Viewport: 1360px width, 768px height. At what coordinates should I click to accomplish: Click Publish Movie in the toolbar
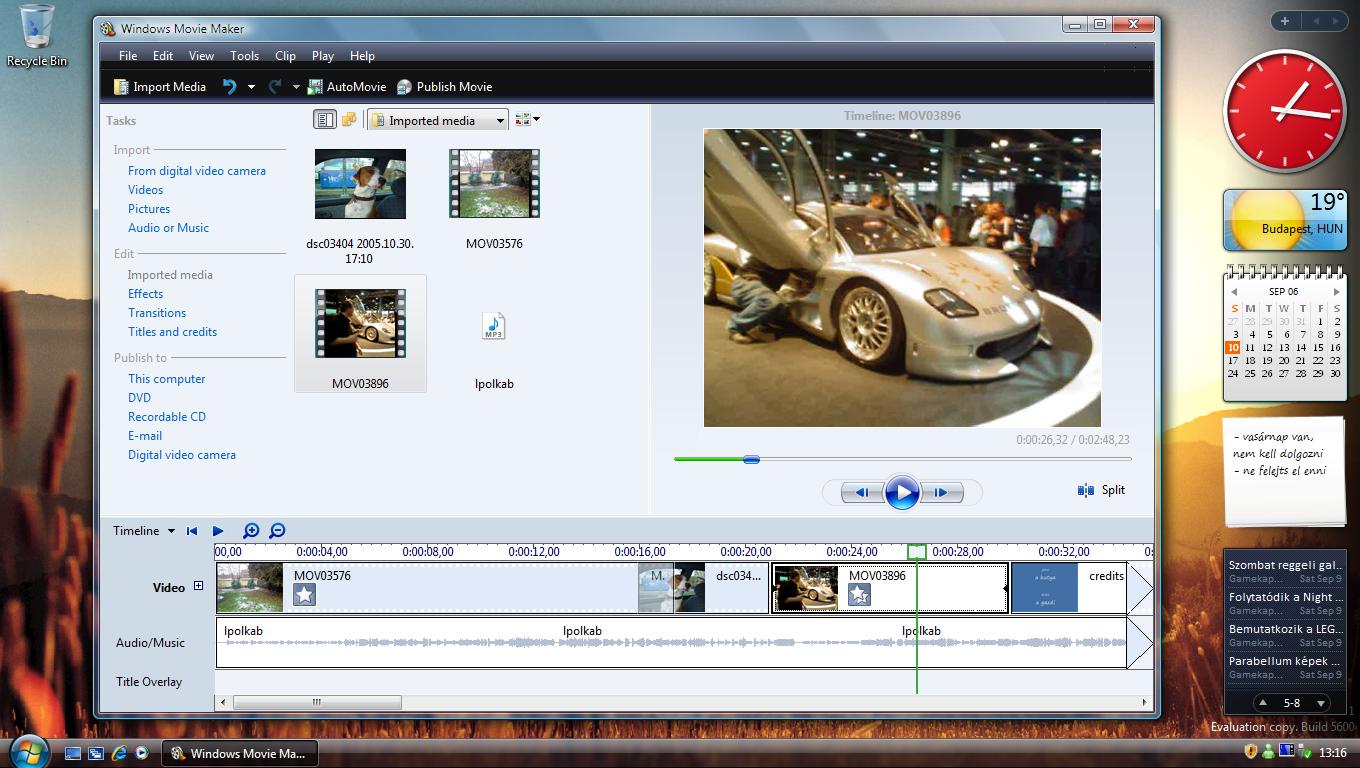[445, 87]
